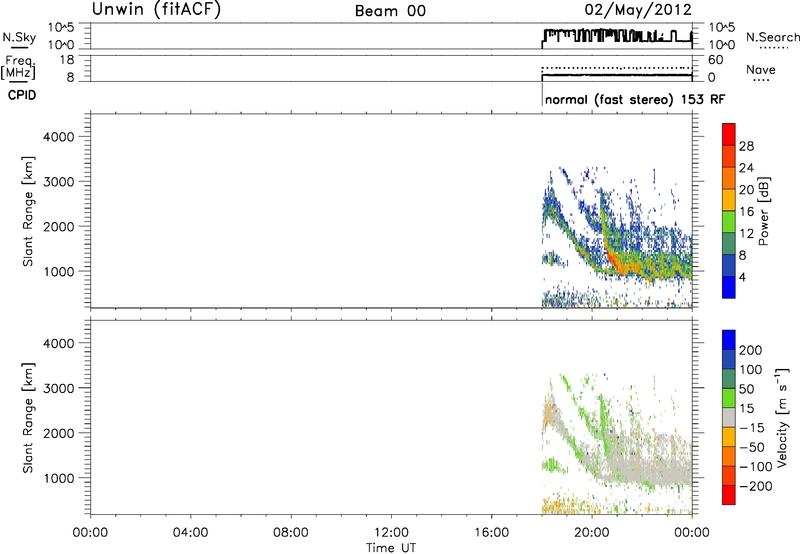The width and height of the screenshot is (800, 554).
Task: Click '4000' tick on power panel axis
Action: 59,137
